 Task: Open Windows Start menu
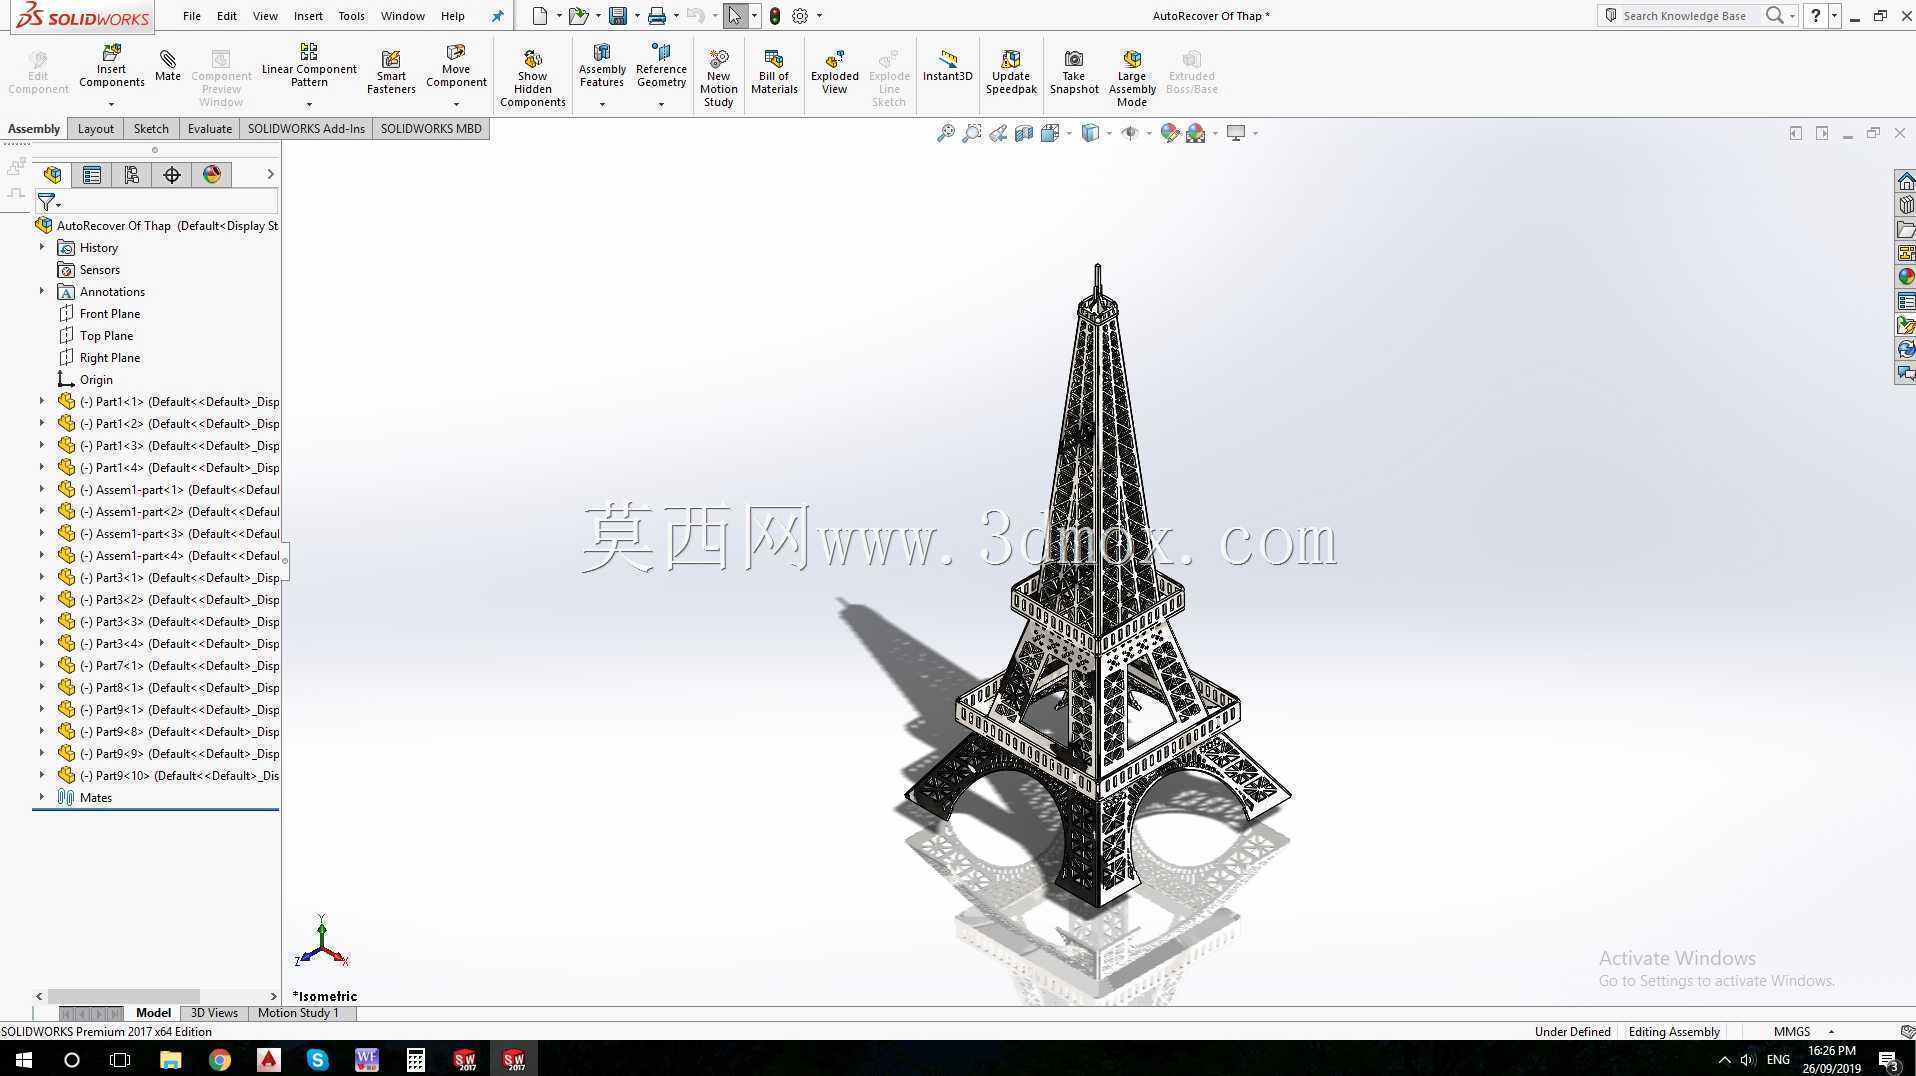point(24,1059)
